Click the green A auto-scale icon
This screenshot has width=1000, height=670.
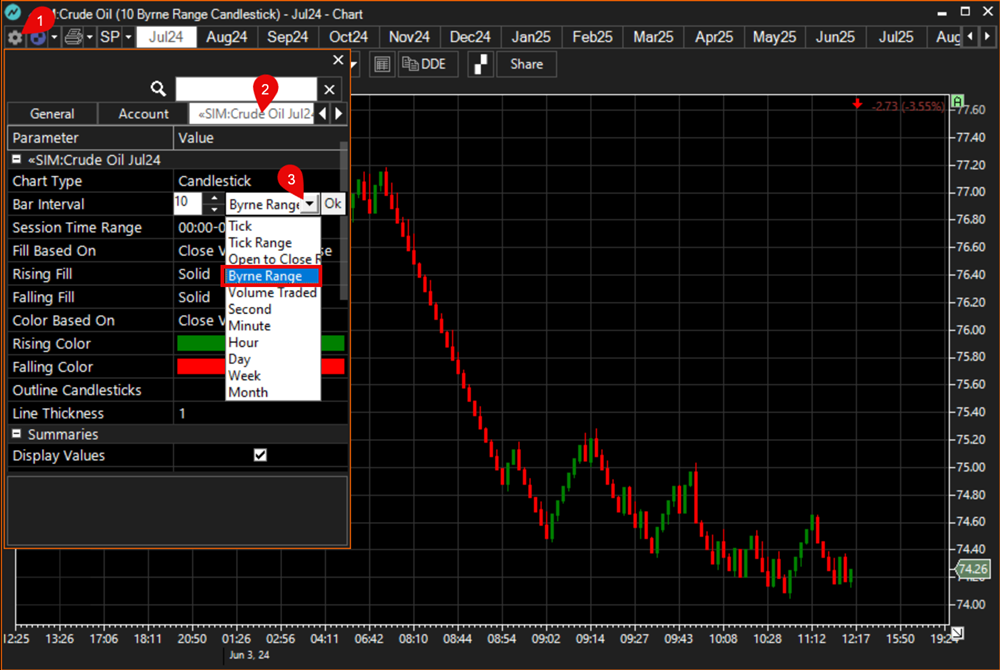958,102
